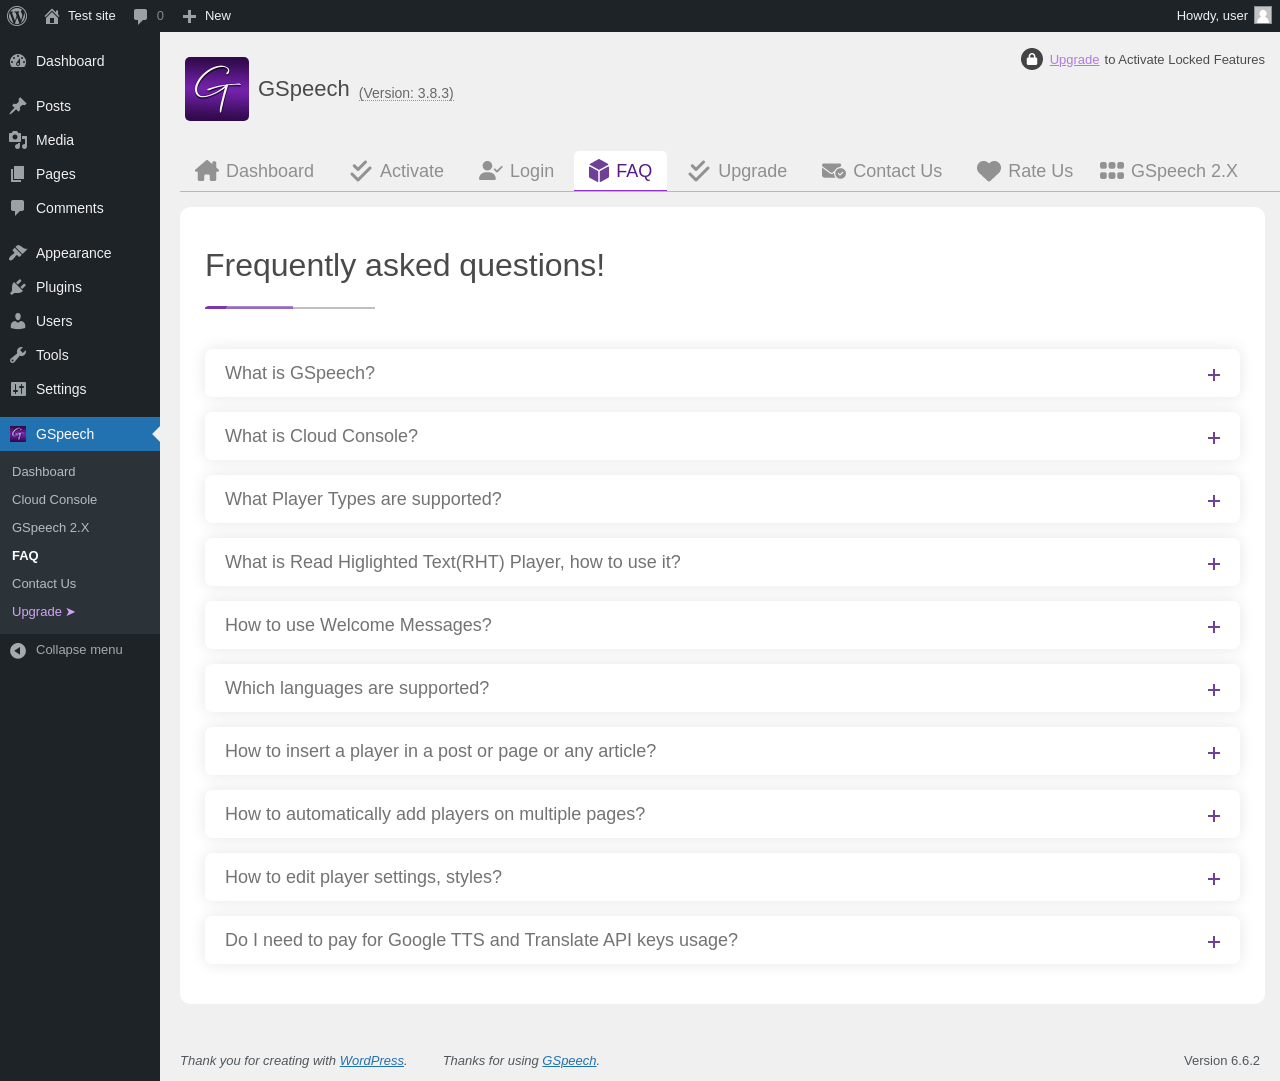Expand Google TTS API keys question plus
1280x1081 pixels.
pos(1214,942)
